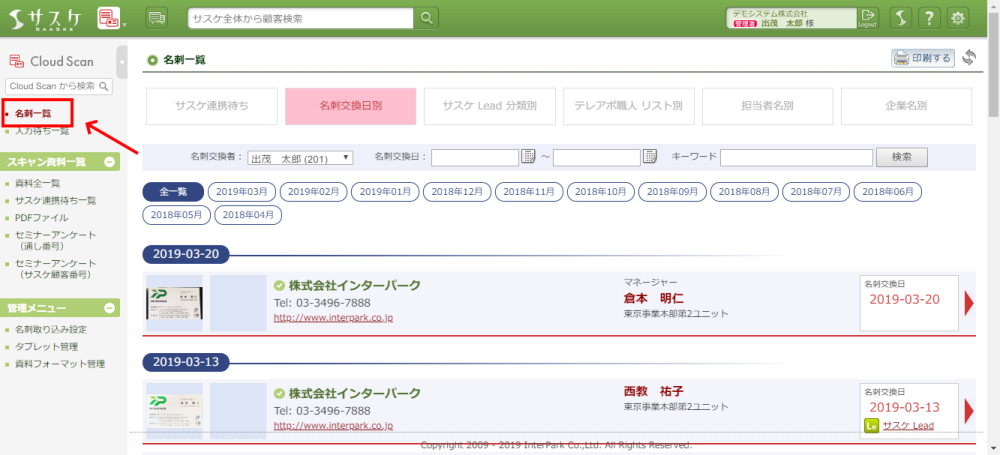Viewport: 1000px width, 455px height.
Task: Open the end date calendar icon
Action: pos(650,156)
